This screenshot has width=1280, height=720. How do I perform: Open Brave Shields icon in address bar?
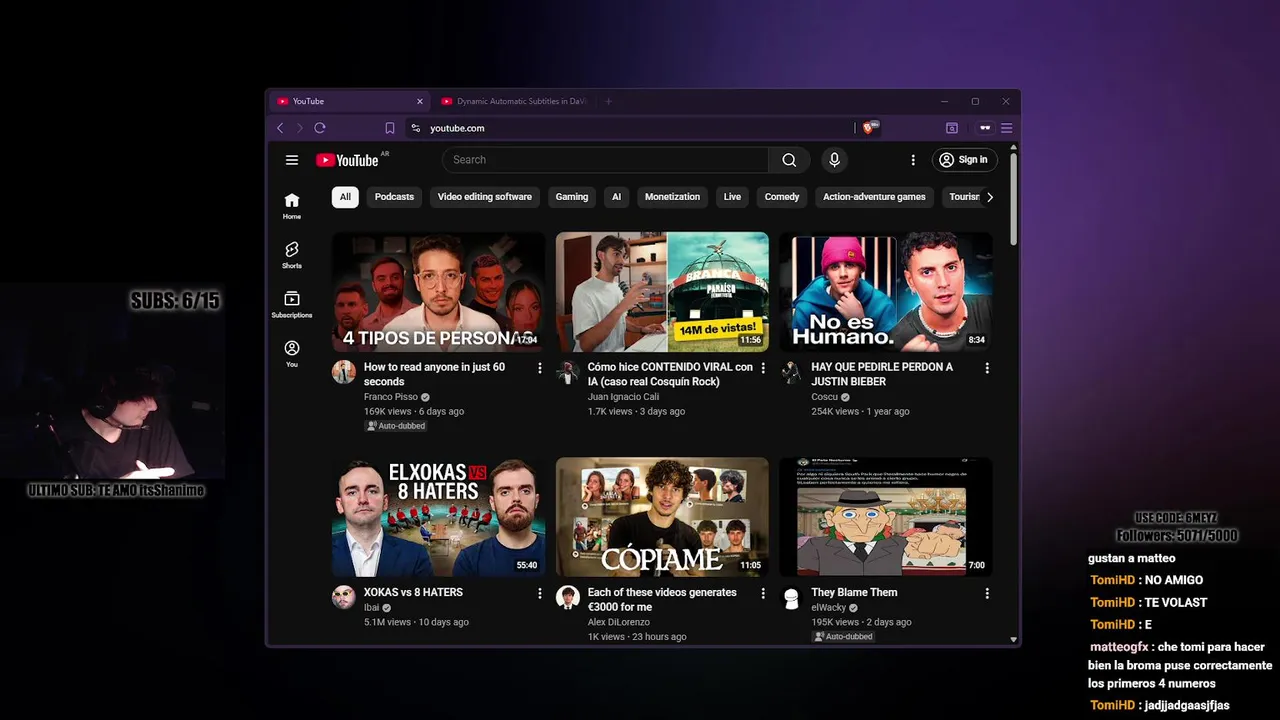tap(870, 127)
